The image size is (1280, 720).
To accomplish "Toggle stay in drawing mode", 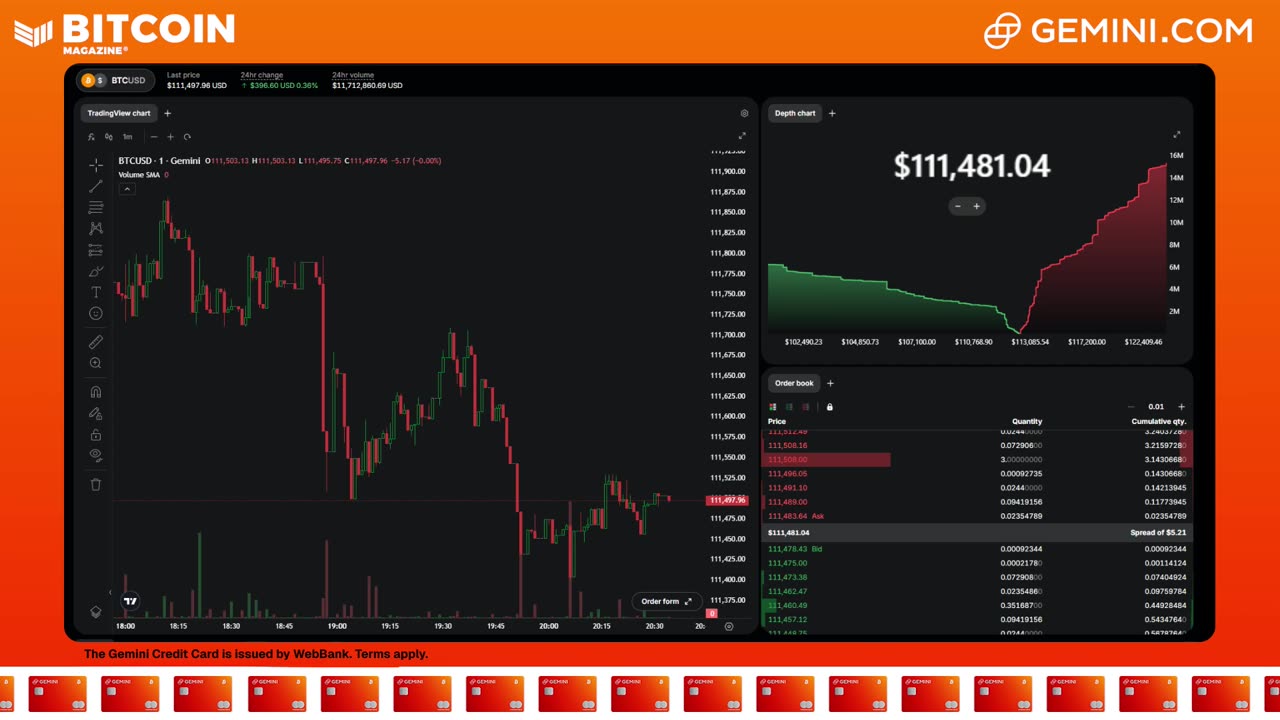I will coord(96,413).
